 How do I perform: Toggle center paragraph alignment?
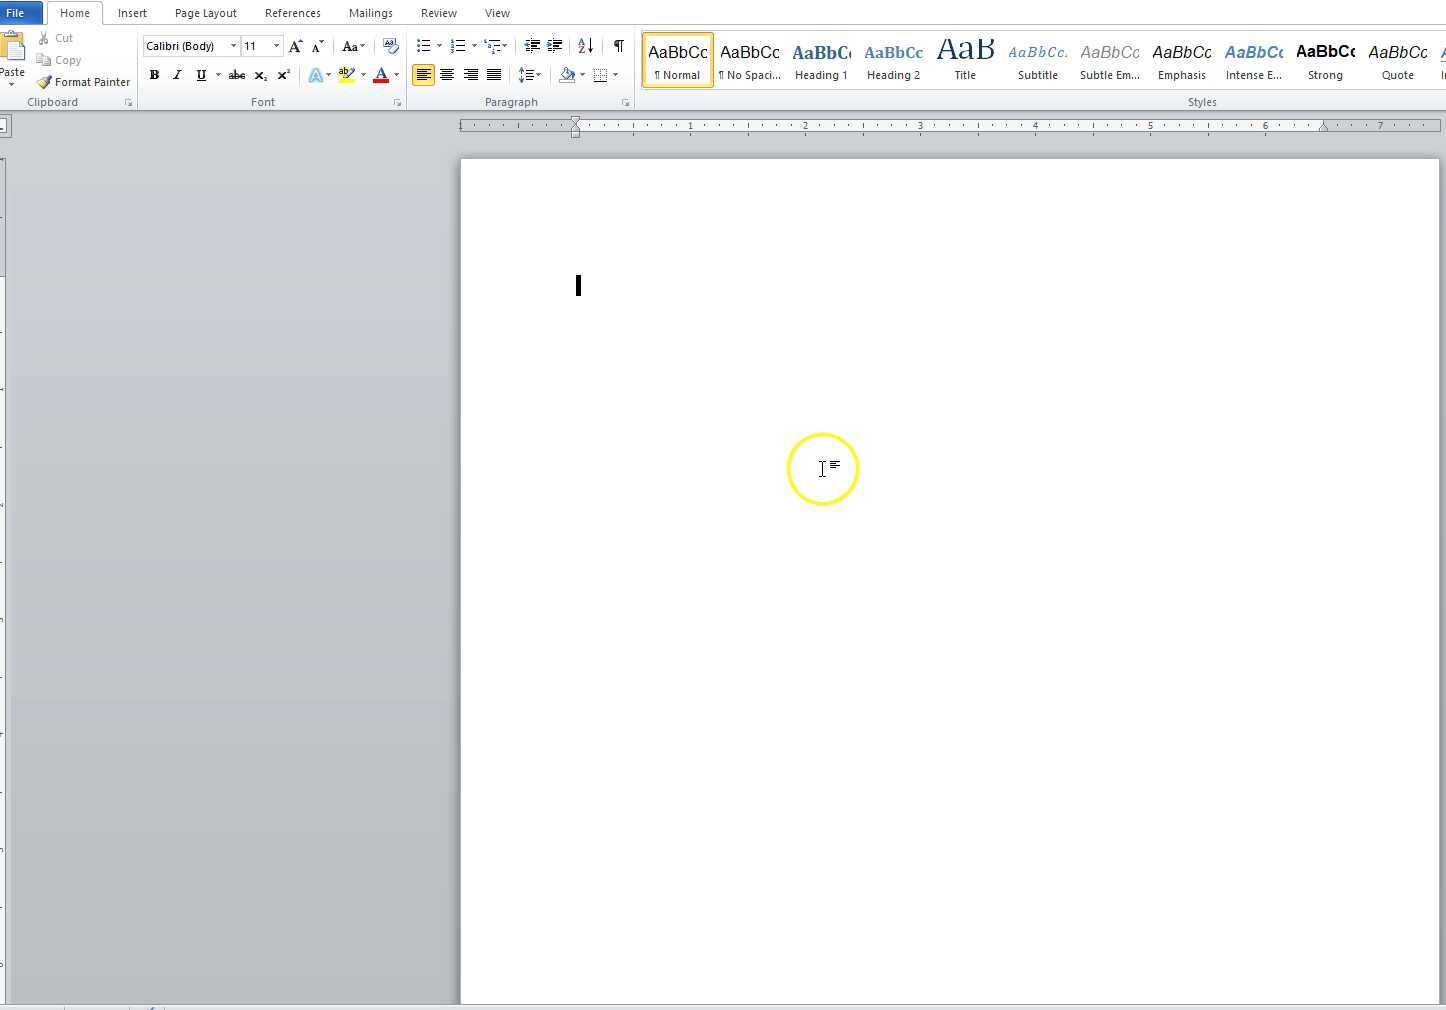446,74
